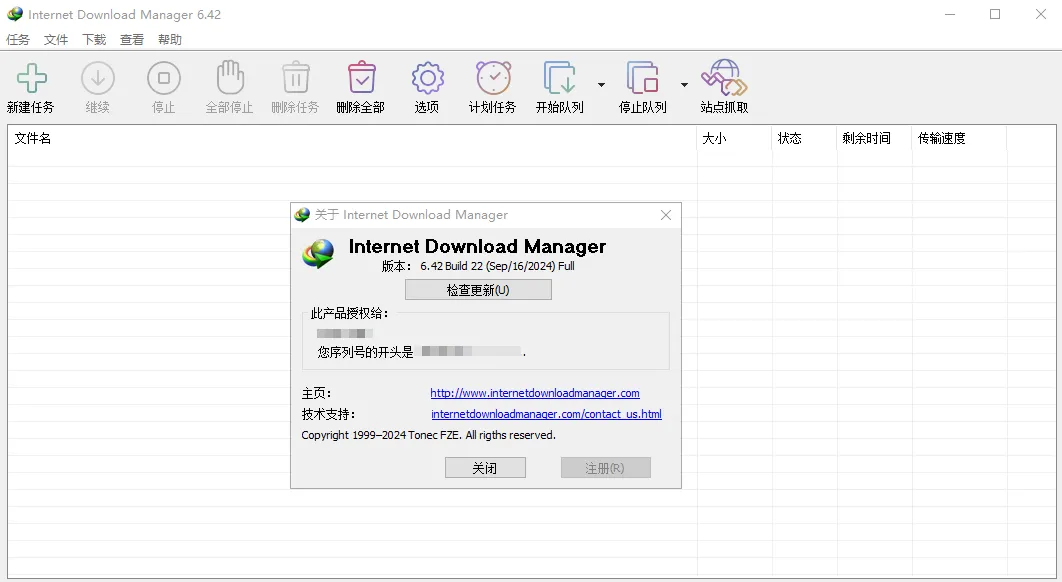1062x582 pixels.
Task: Open the 文件 menu
Action: (56, 40)
